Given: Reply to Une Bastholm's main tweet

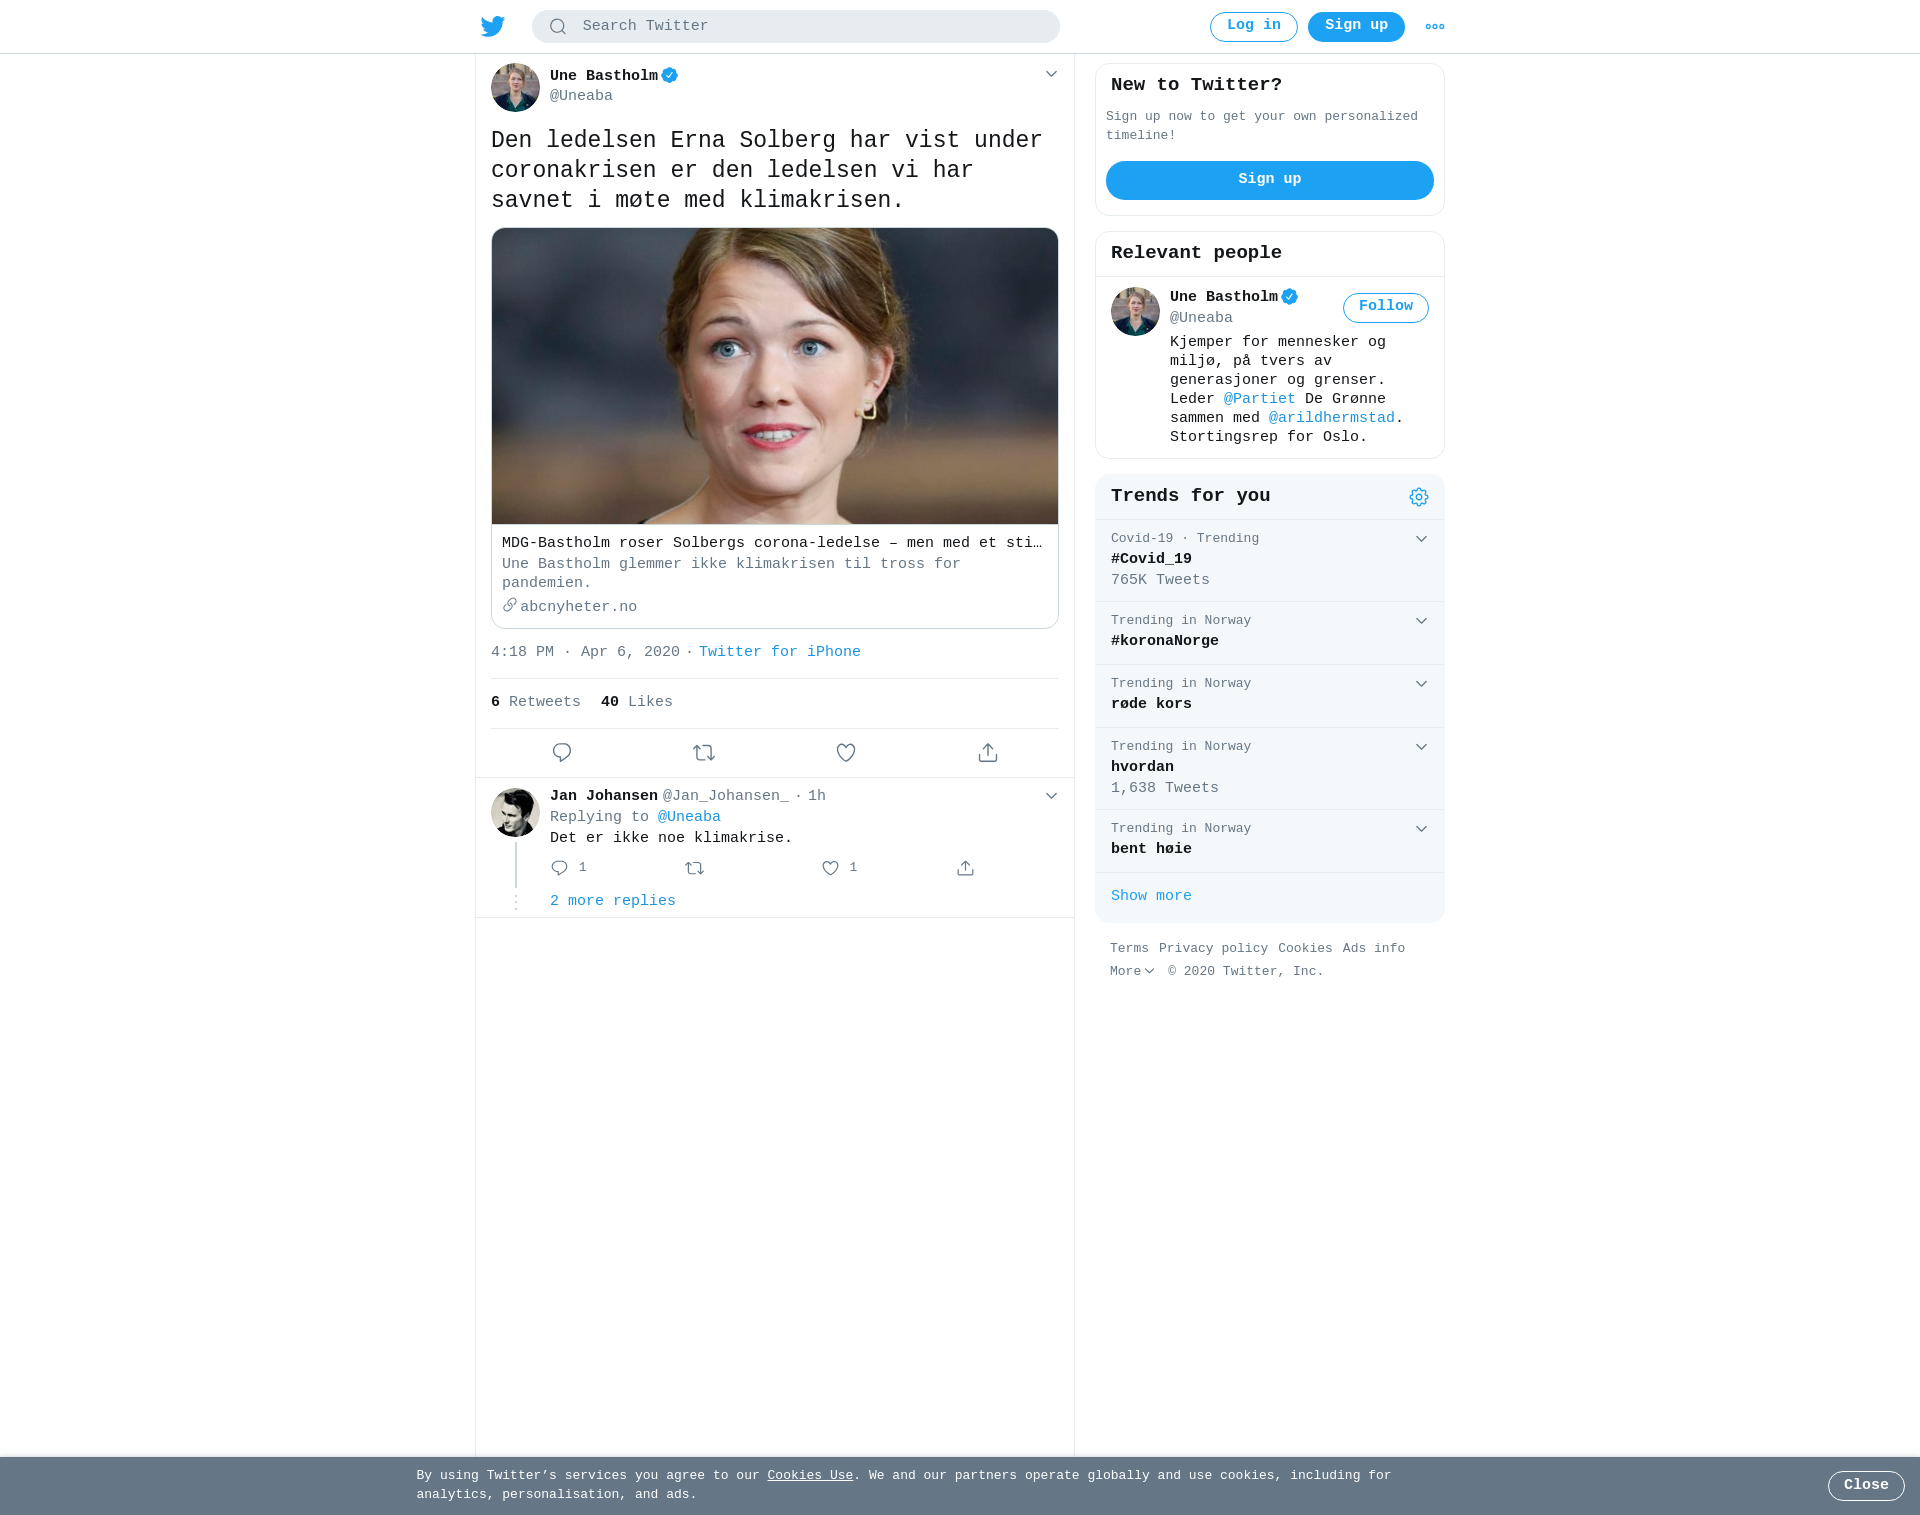Looking at the screenshot, I should point(562,752).
